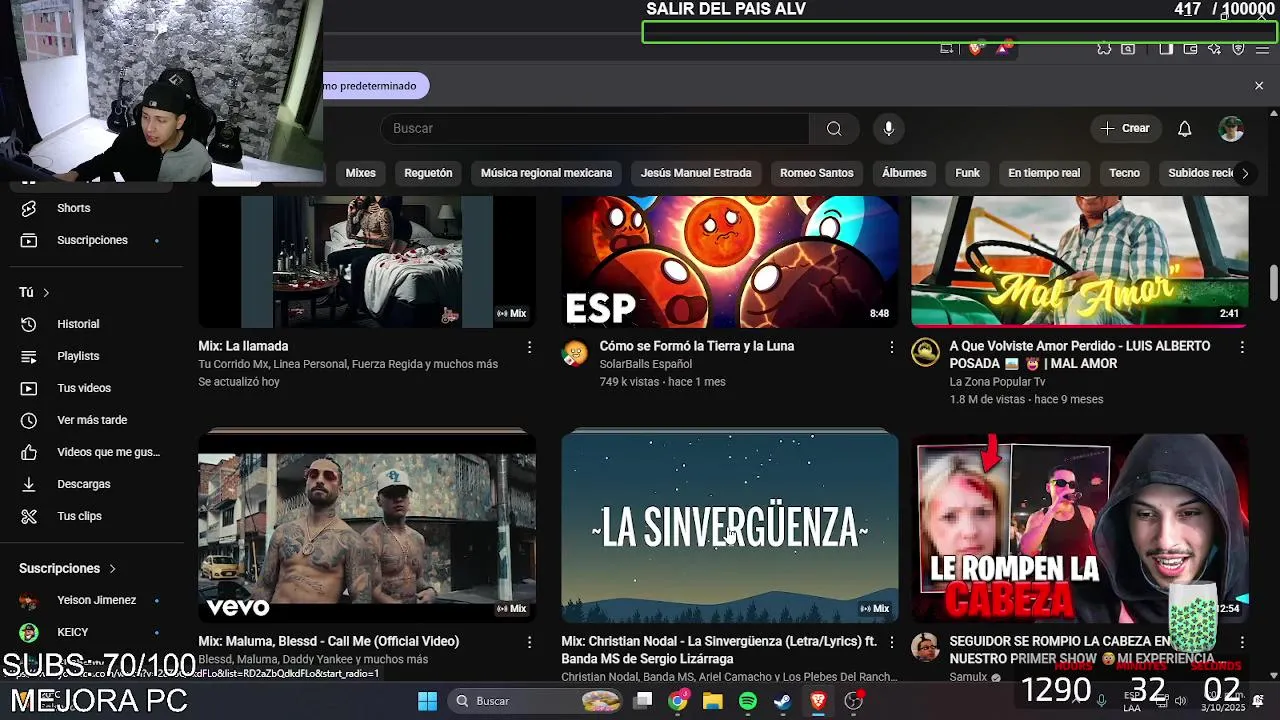Open Steam from the taskbar

tap(782, 701)
